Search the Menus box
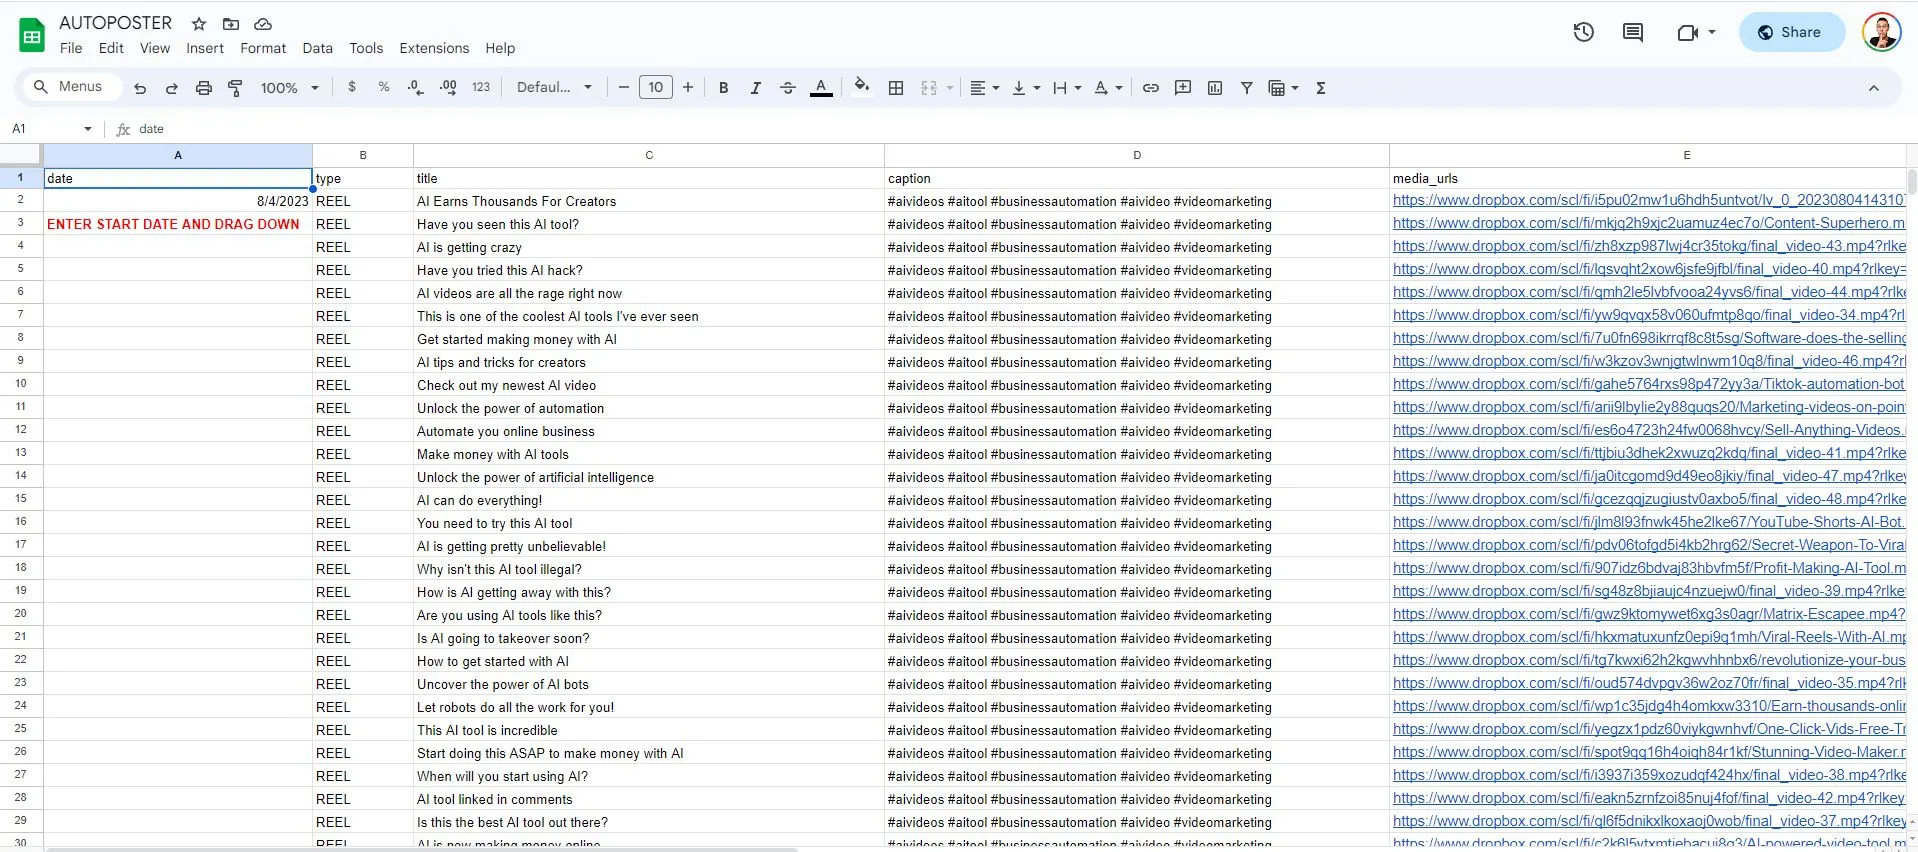Screen dimensions: 1918x852 pyautogui.click(x=70, y=87)
